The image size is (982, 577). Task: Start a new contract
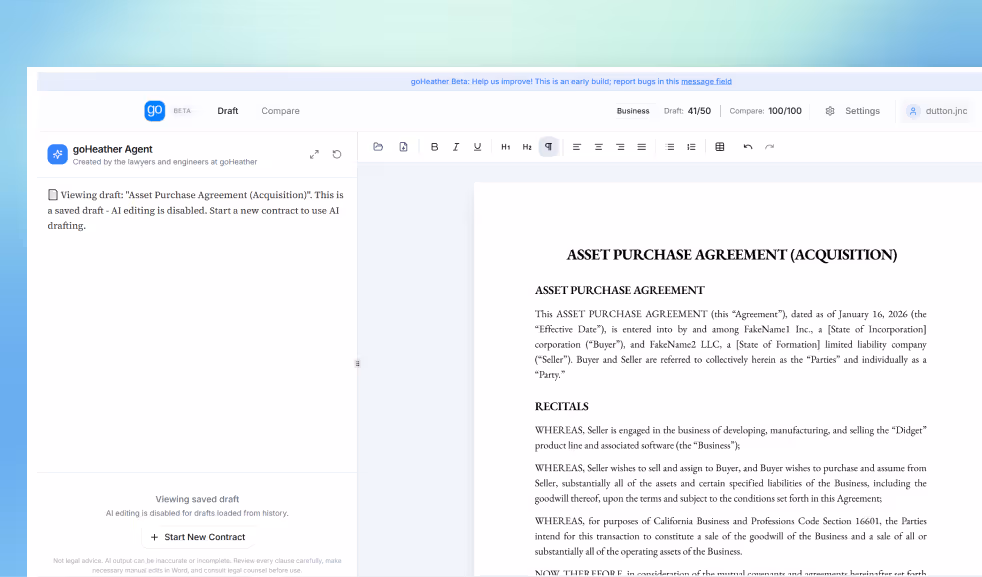click(x=195, y=537)
